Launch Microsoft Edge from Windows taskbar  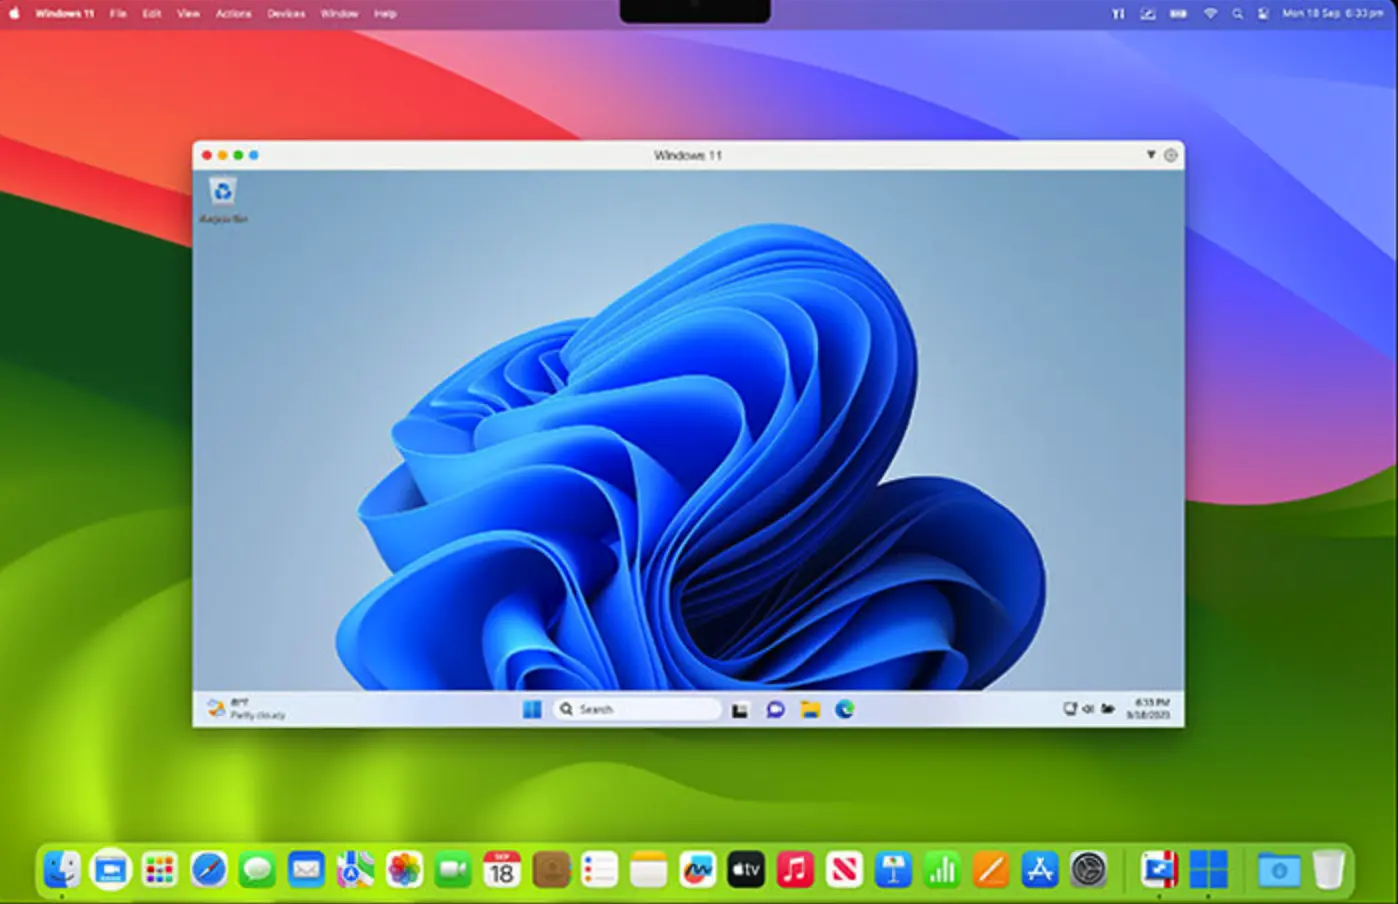[x=845, y=709]
